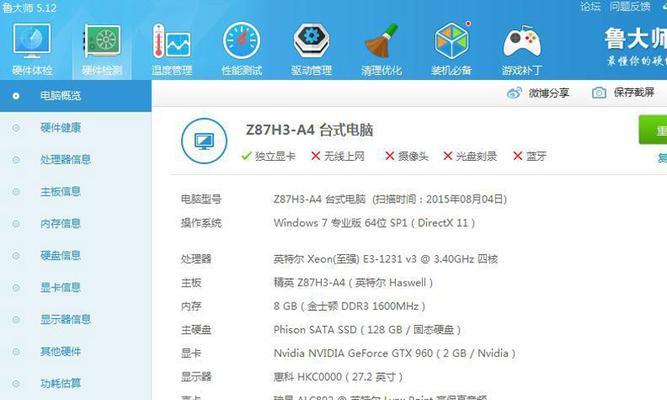Viewport: 667px width, 400px height.
Task: Click the 精英 Z87H3-A4 motherboard value
Action: (353, 283)
